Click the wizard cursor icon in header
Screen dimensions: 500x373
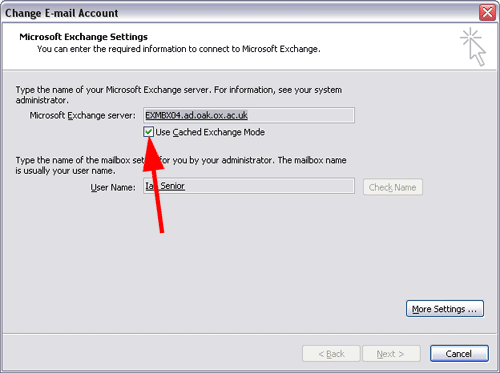tap(473, 46)
